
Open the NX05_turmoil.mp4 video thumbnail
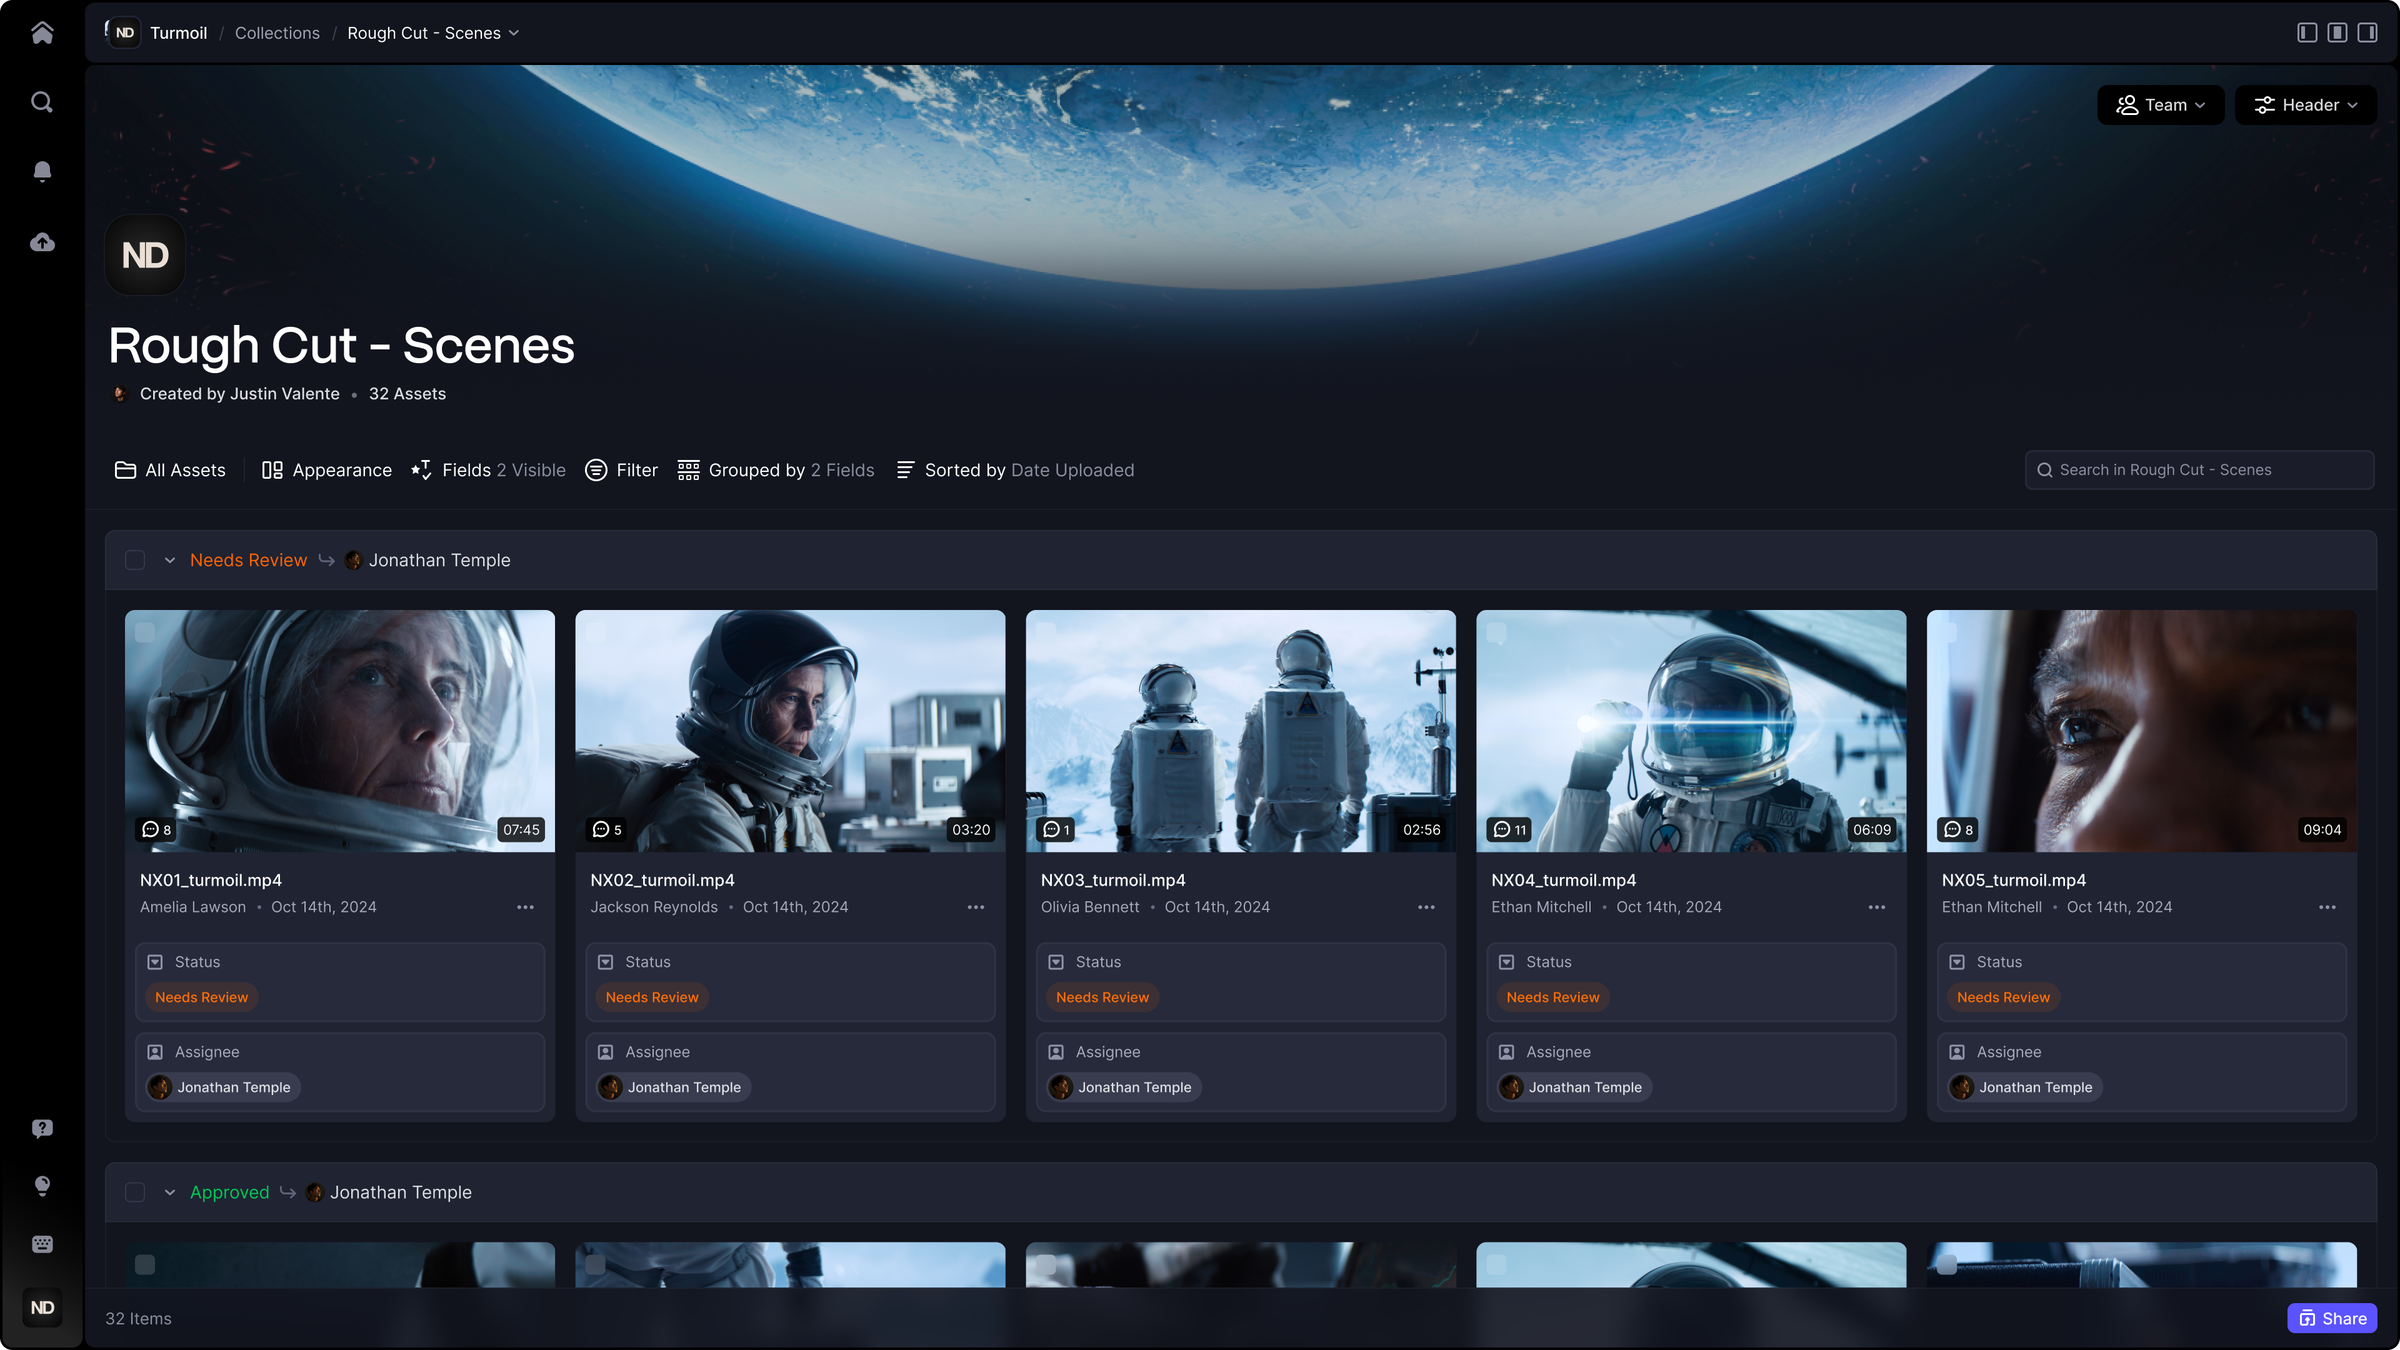2142,731
